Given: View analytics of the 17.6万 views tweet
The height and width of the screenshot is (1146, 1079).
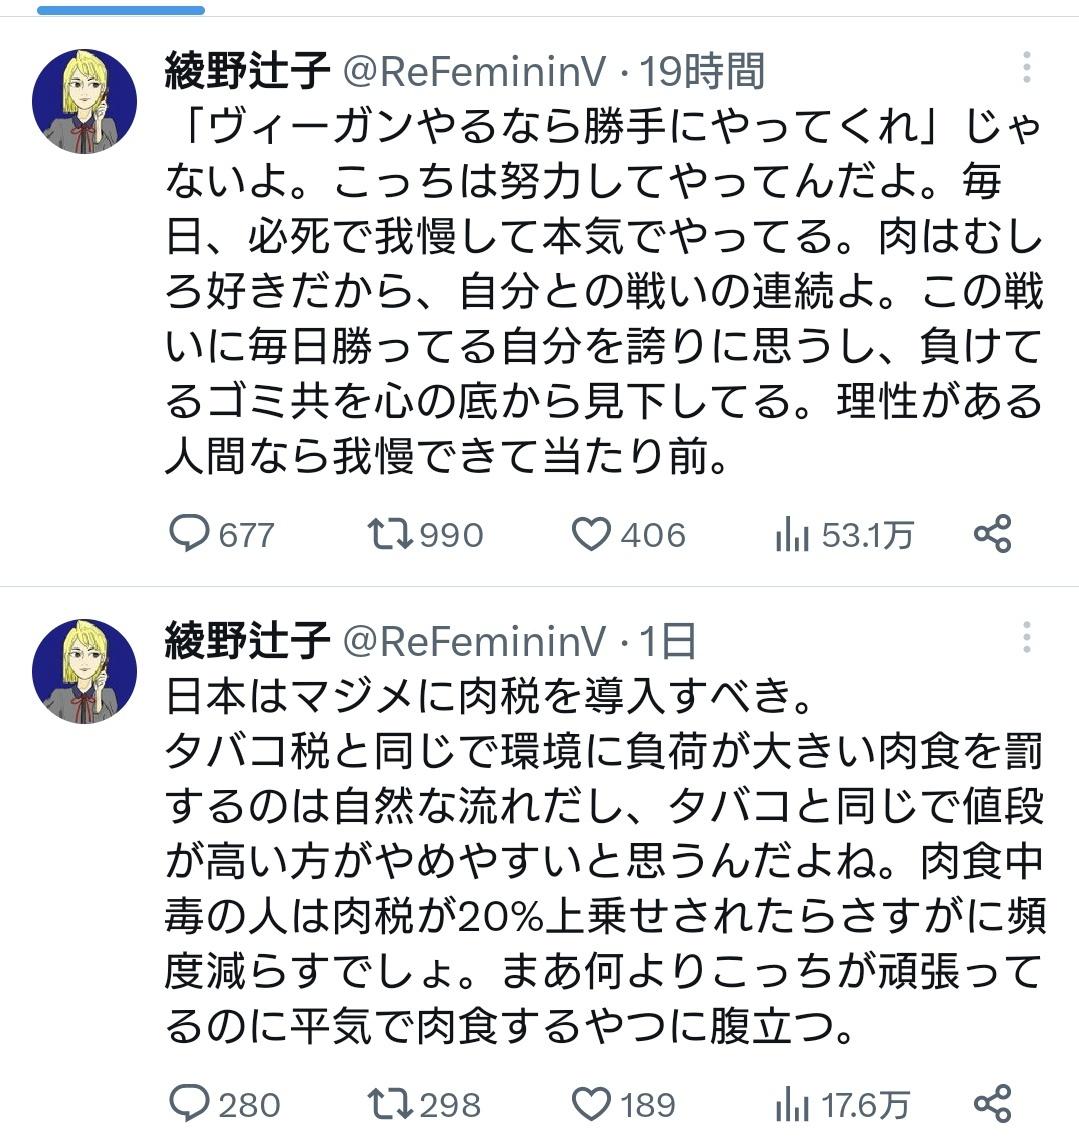Looking at the screenshot, I should coord(792,1106).
